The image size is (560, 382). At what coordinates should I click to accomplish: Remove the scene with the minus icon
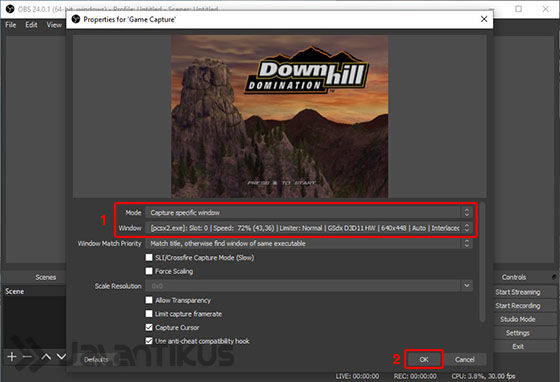[27, 356]
